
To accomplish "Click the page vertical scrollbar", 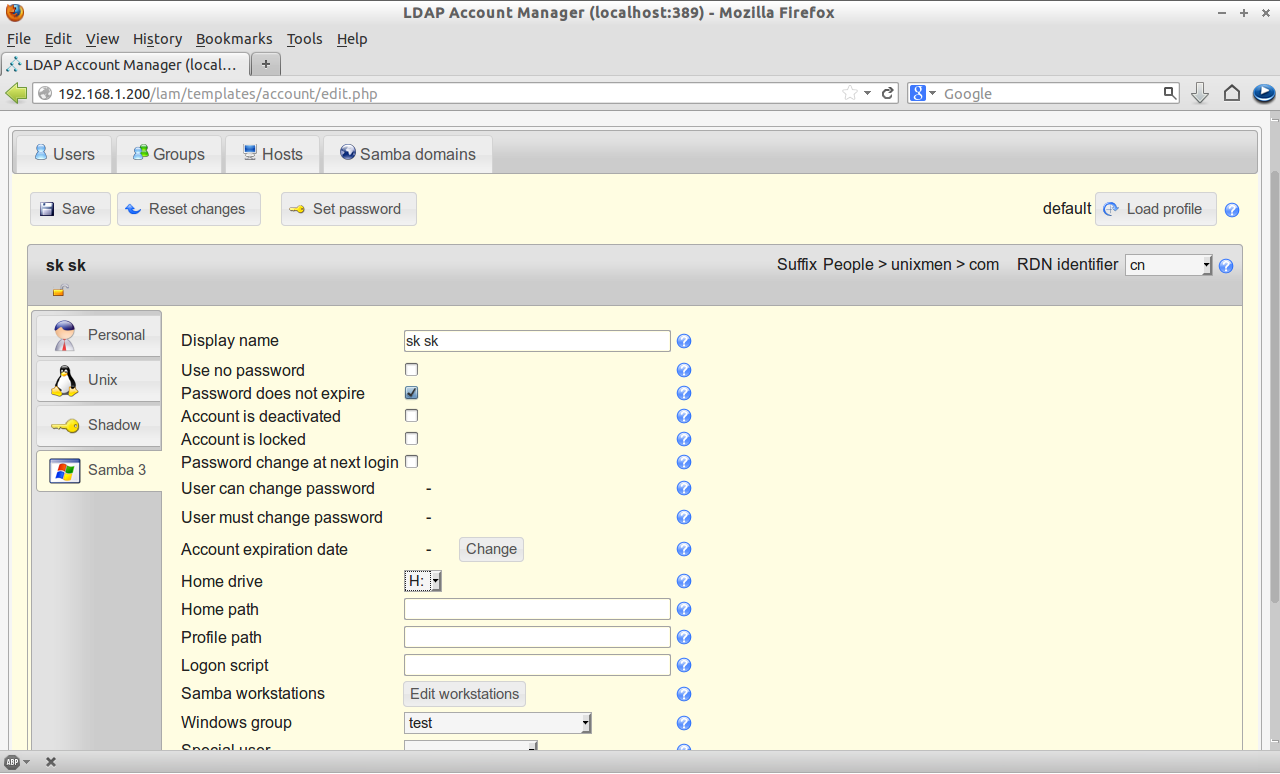I will (1273, 387).
